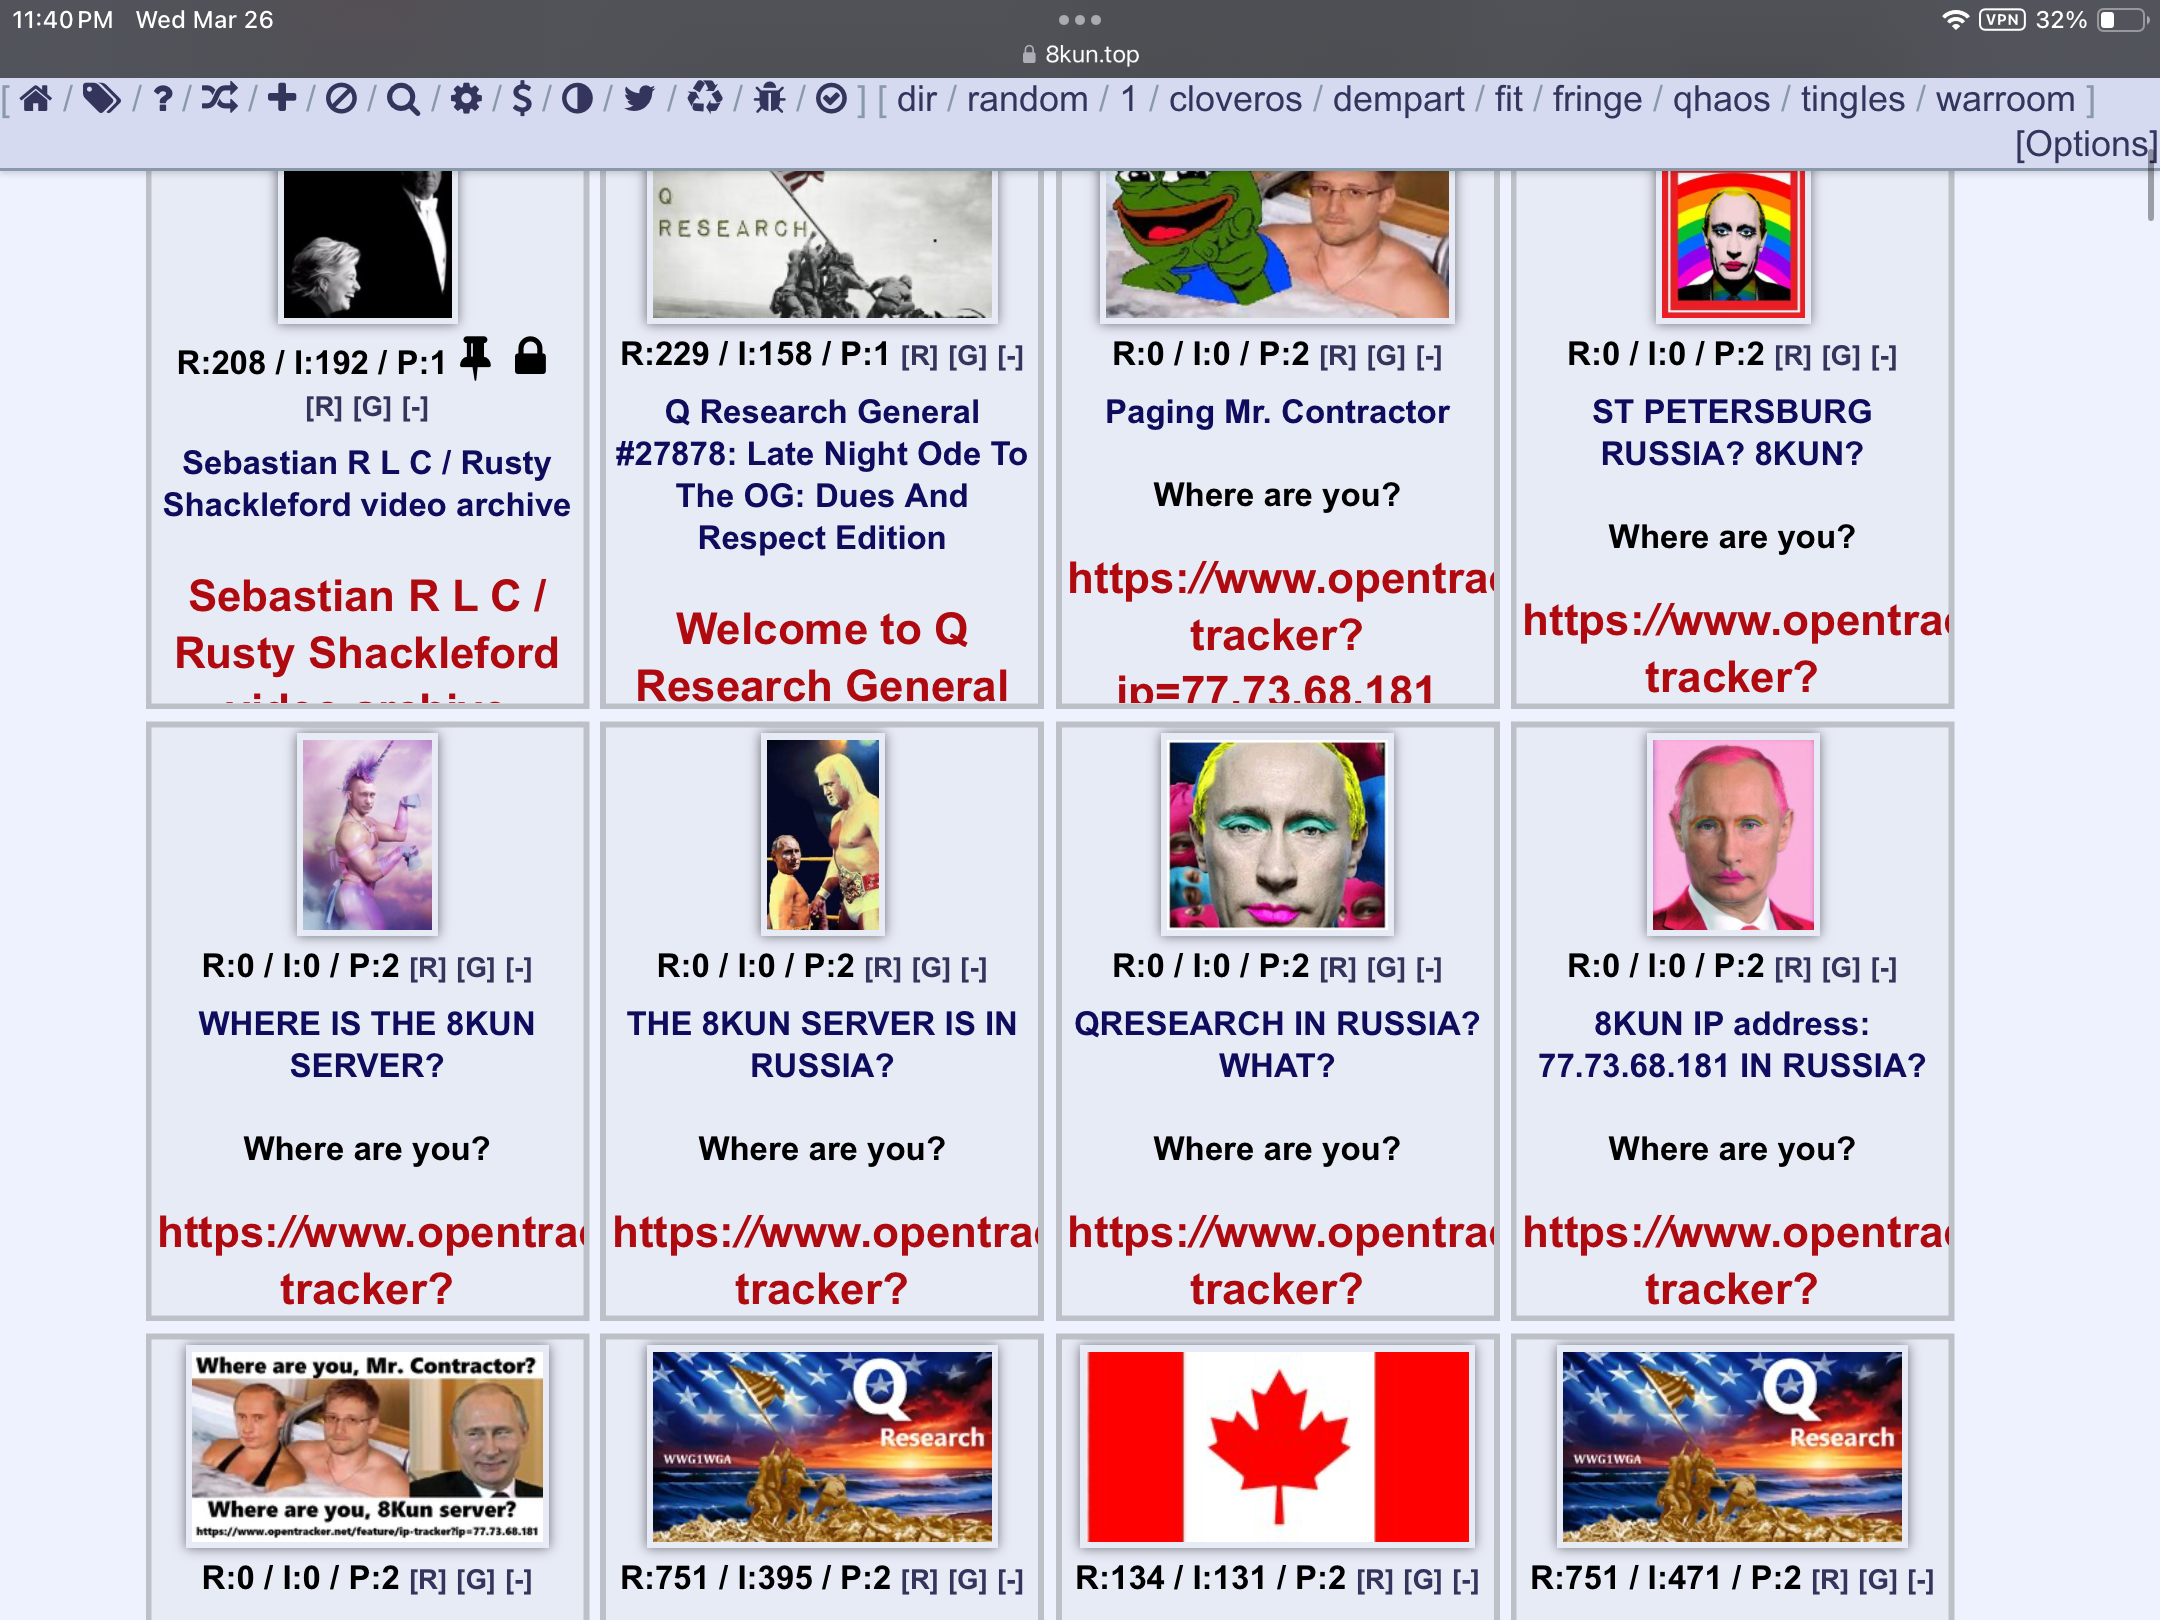Click the lock icon on Sebastian thread

pos(530,356)
